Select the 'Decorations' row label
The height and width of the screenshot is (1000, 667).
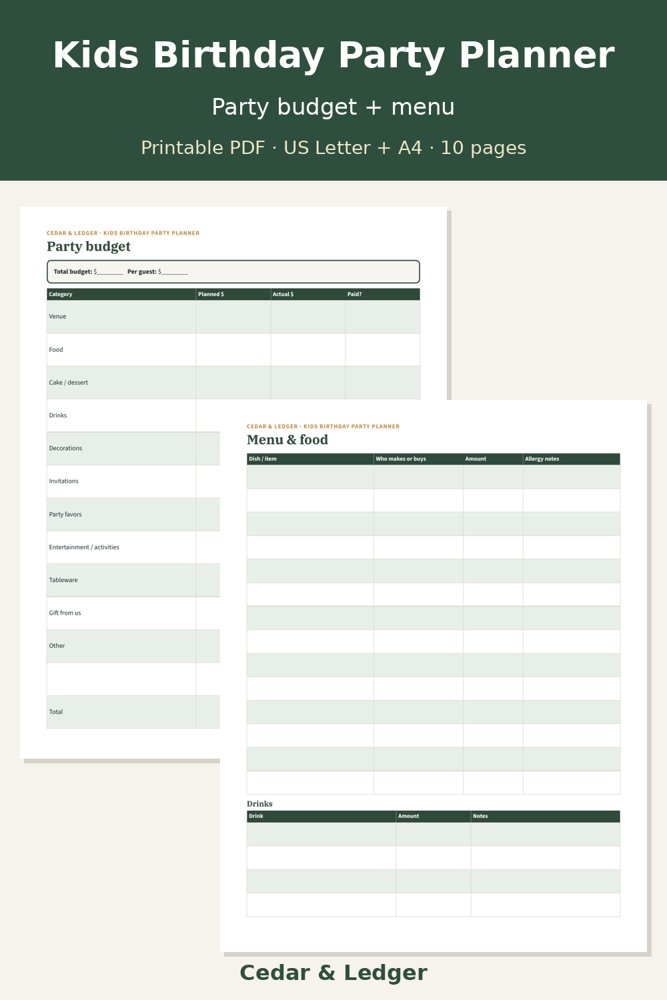pos(66,448)
